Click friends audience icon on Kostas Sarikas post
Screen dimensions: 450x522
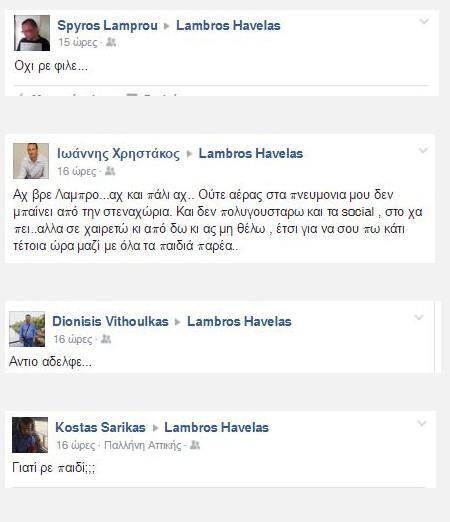(x=195, y=445)
